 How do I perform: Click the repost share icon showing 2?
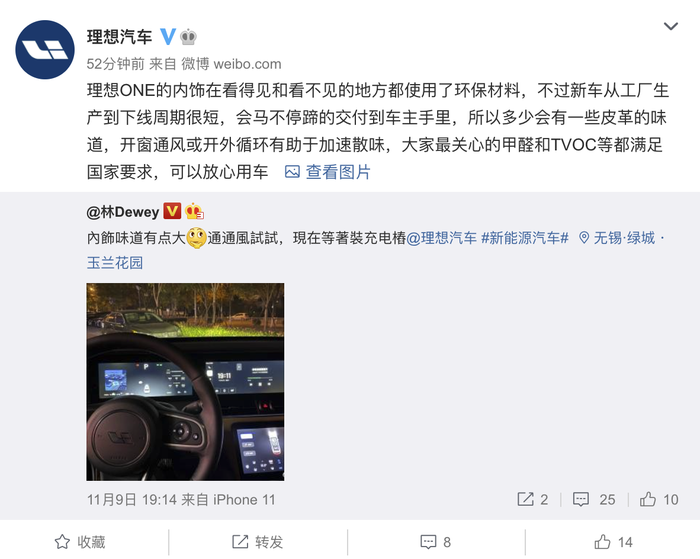click(x=532, y=499)
